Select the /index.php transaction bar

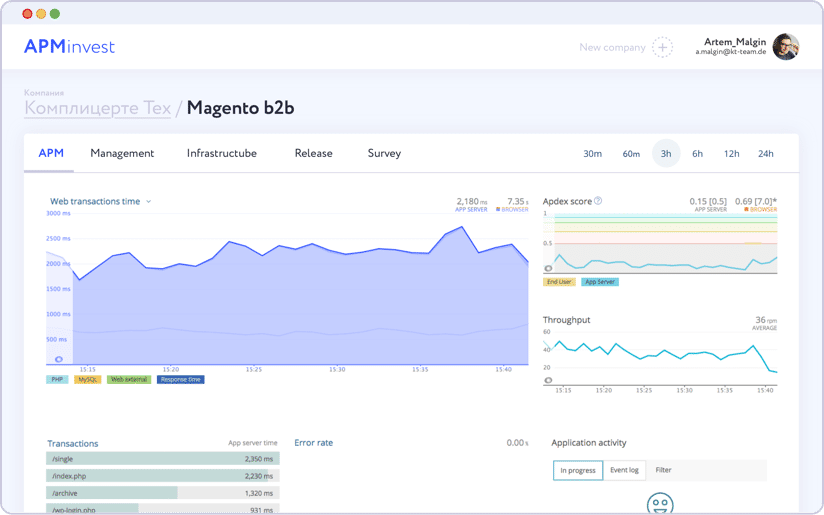pyautogui.click(x=162, y=476)
